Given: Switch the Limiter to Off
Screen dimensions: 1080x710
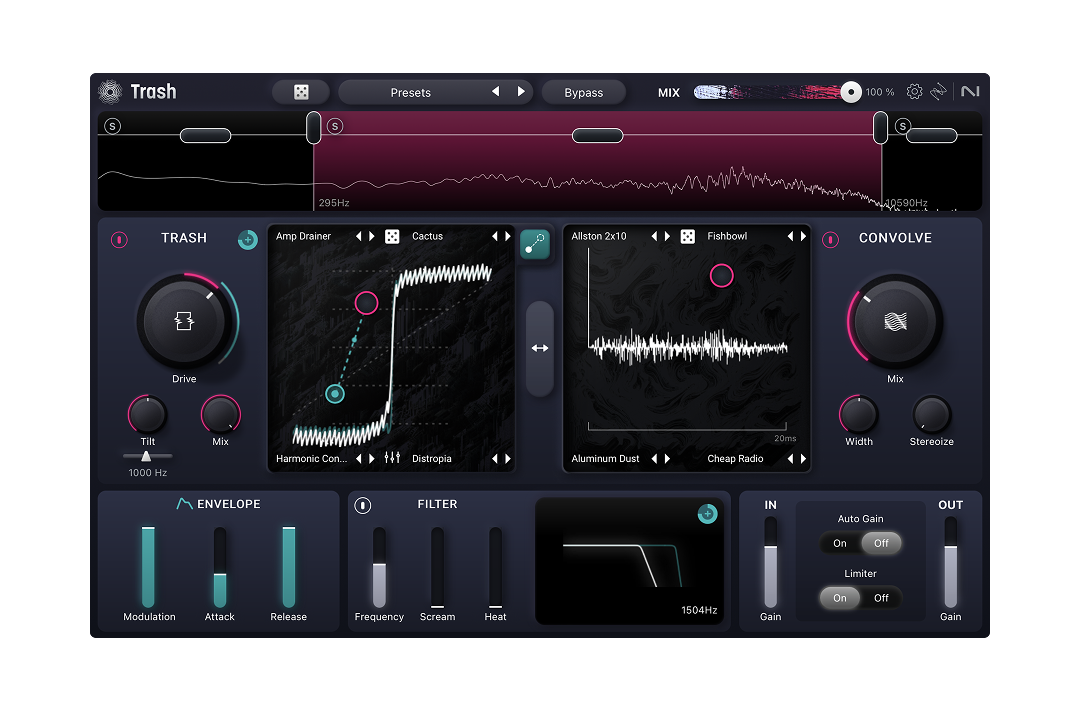Looking at the screenshot, I should 881,598.
